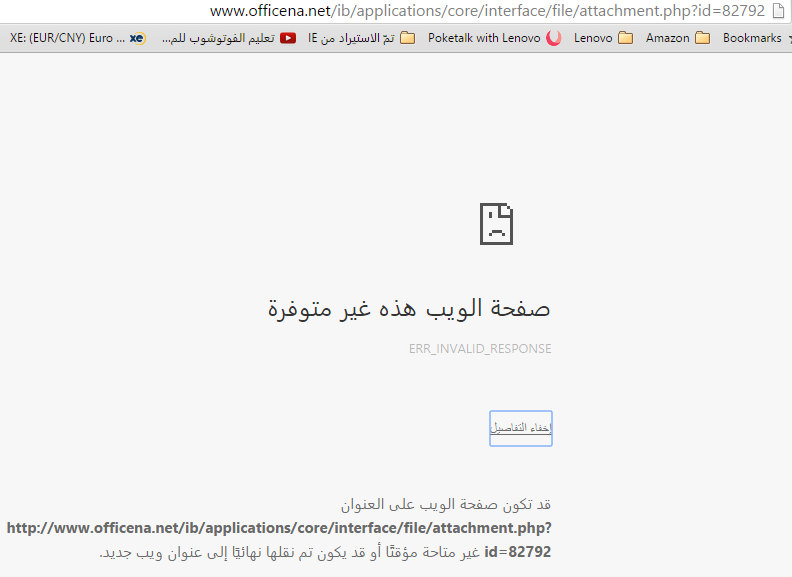
Task: Open the تم الاستيراد من IE bookmark folder
Action: (362, 38)
